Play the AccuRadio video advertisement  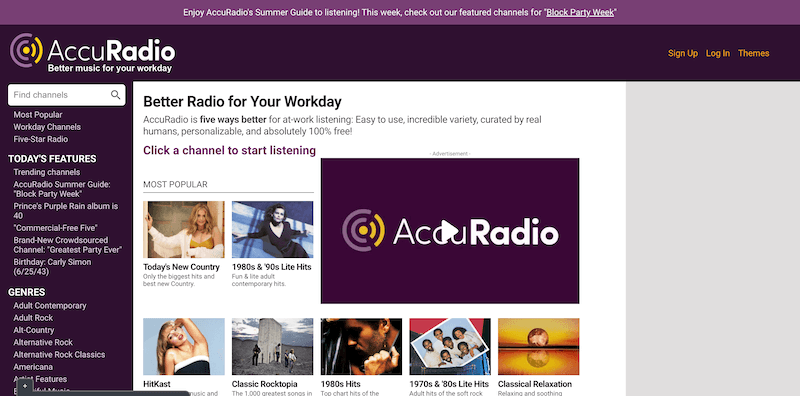coord(449,231)
